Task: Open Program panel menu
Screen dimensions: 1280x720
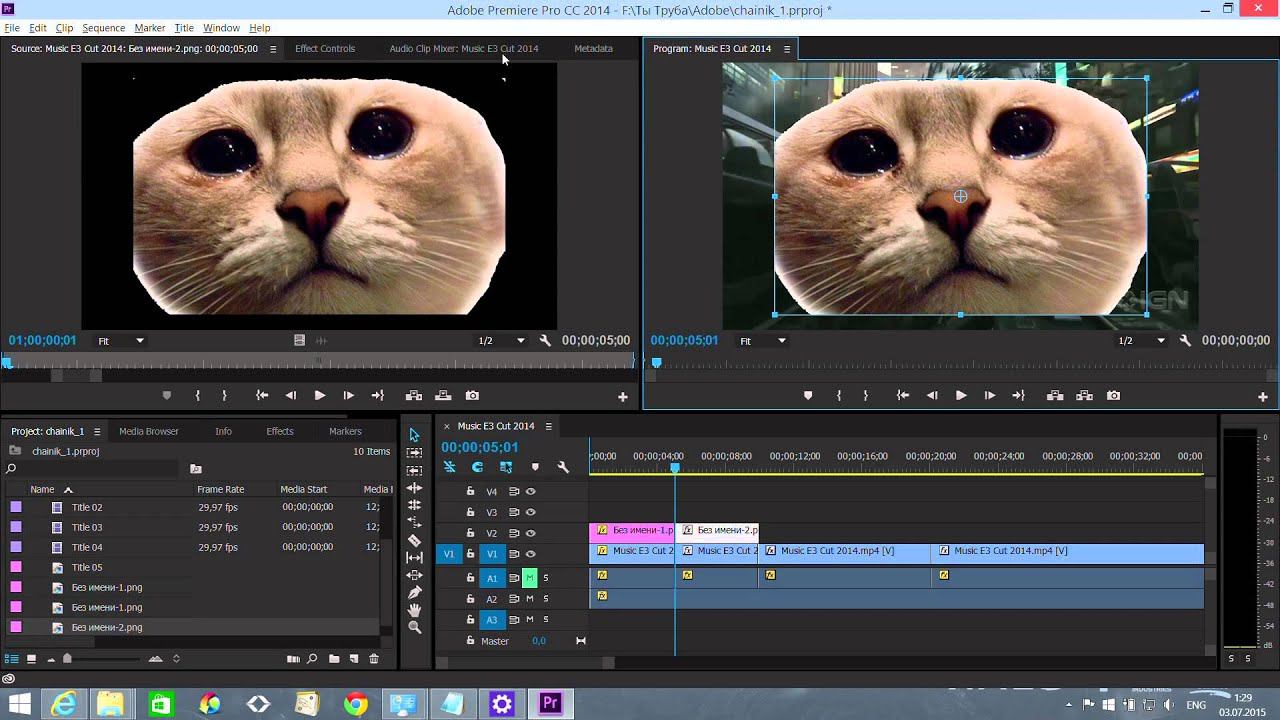Action: click(x=787, y=49)
